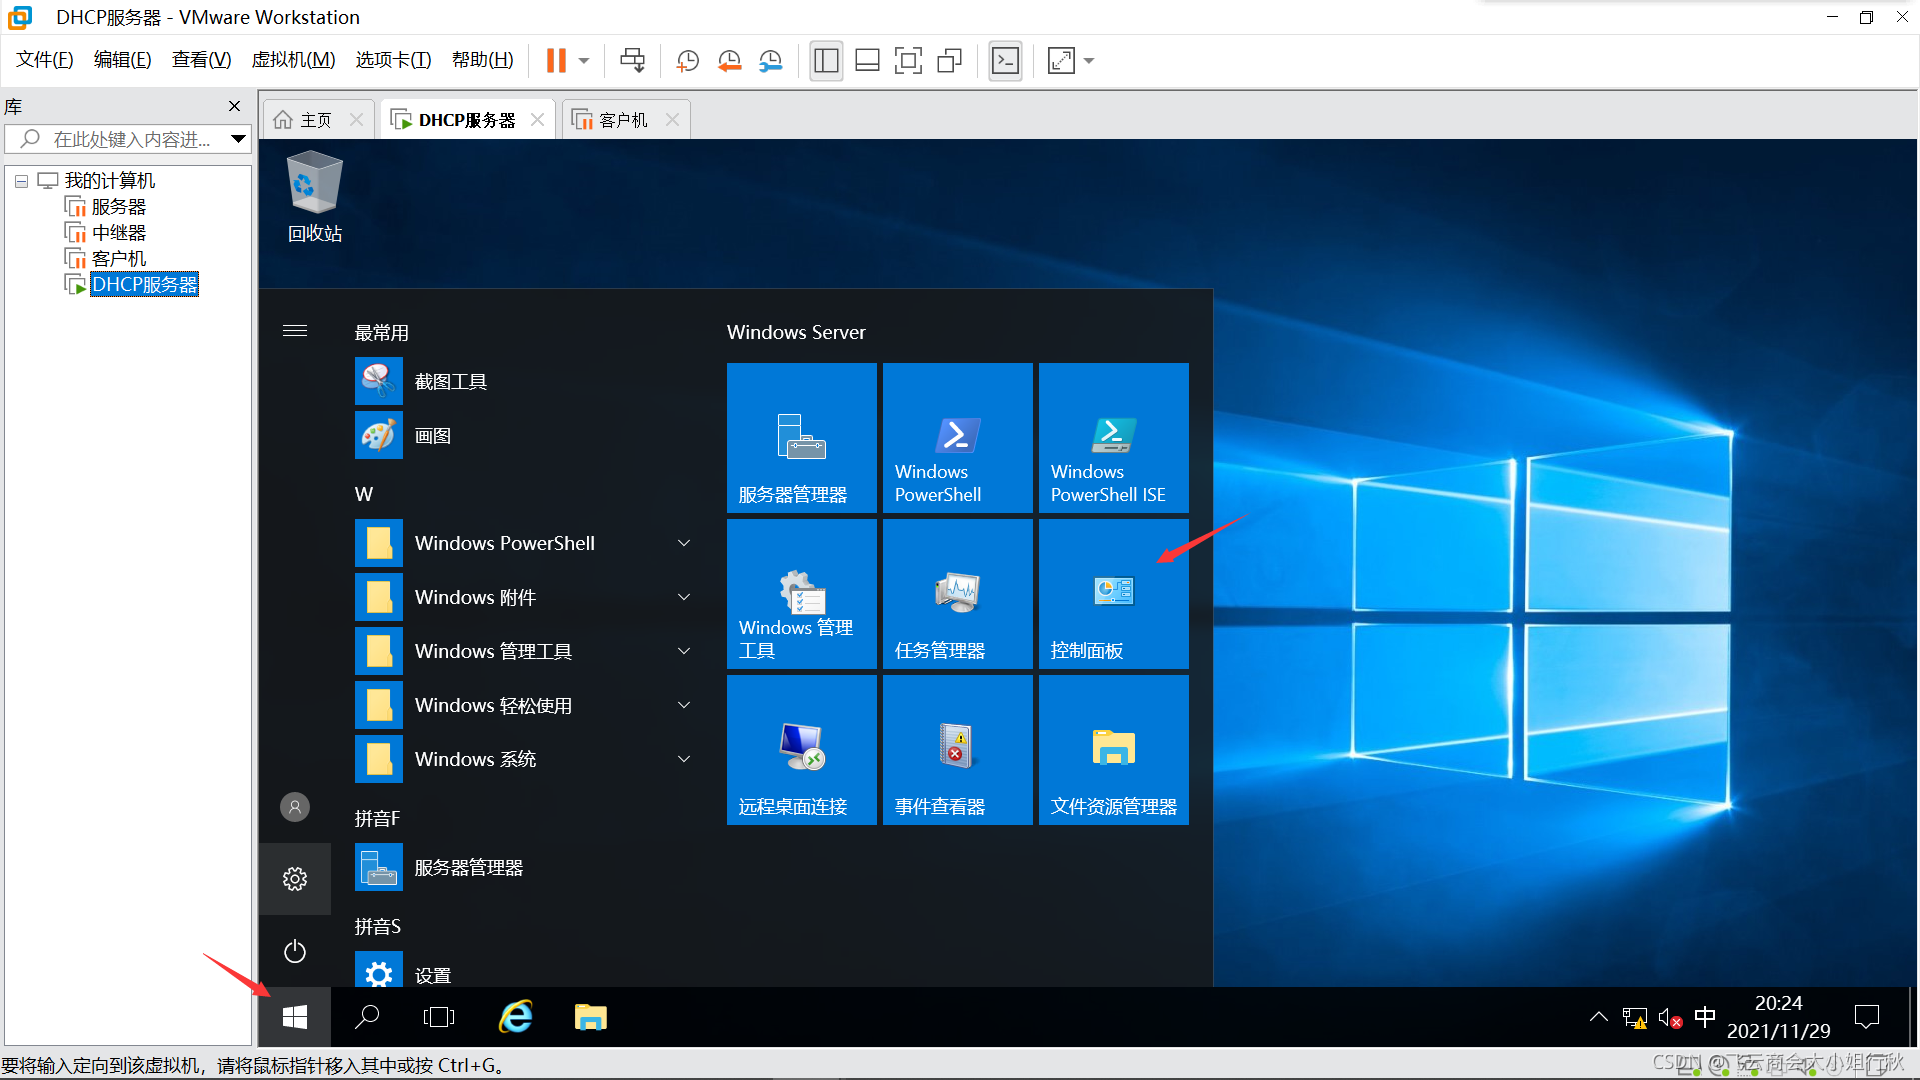Take a VM snapshot

(x=687, y=61)
